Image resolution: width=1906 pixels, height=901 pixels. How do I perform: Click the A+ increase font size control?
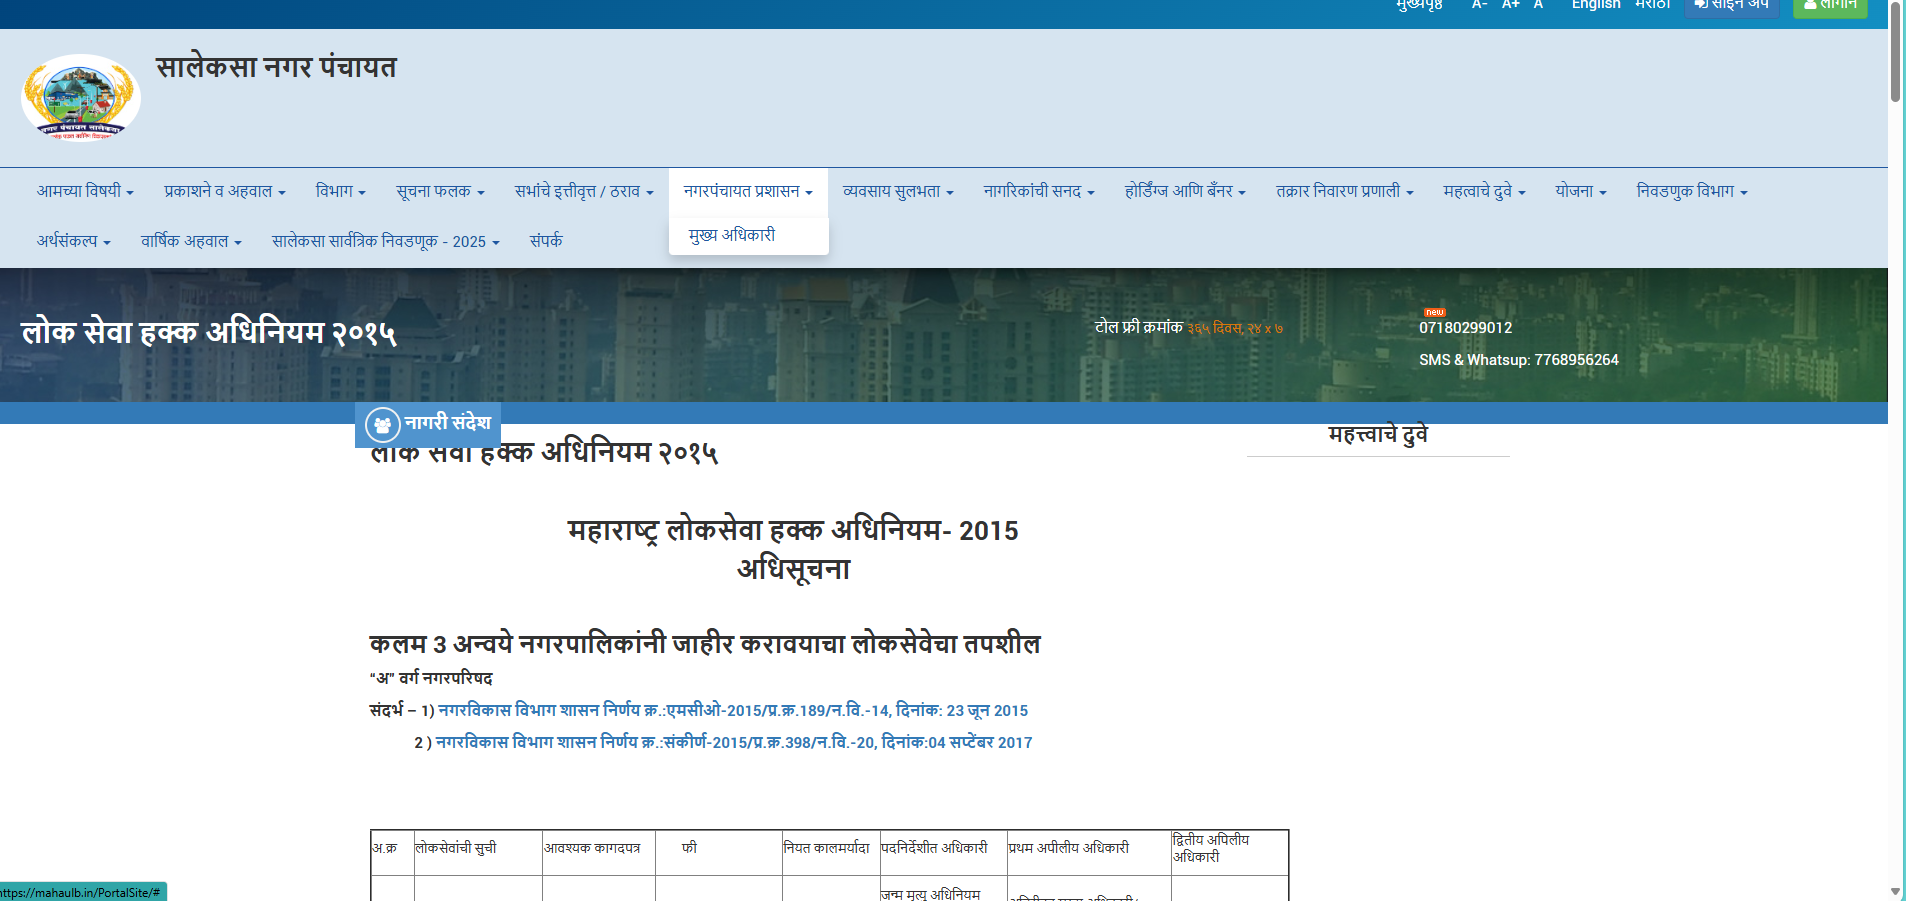pos(1510,5)
